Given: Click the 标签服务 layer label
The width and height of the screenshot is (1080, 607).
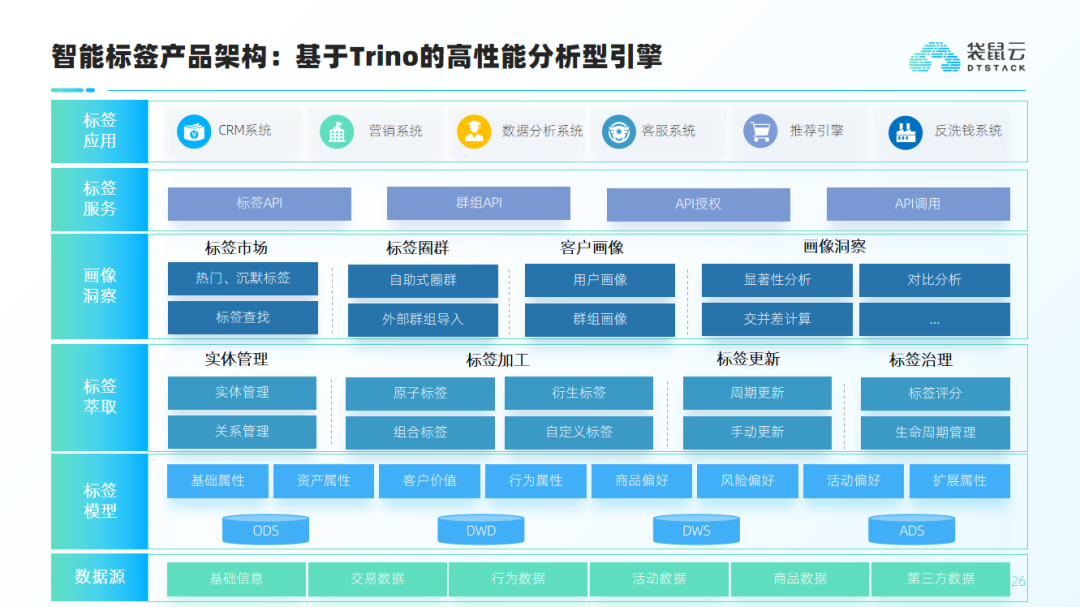Looking at the screenshot, I should [100, 198].
